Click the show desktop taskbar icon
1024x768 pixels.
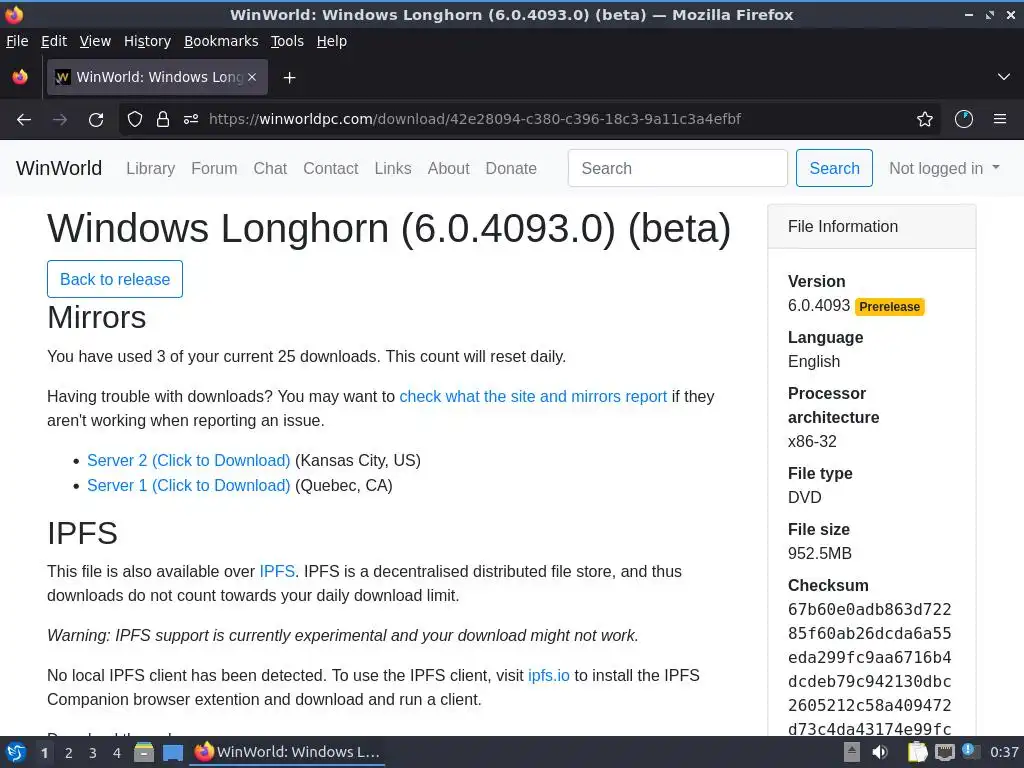click(172, 752)
